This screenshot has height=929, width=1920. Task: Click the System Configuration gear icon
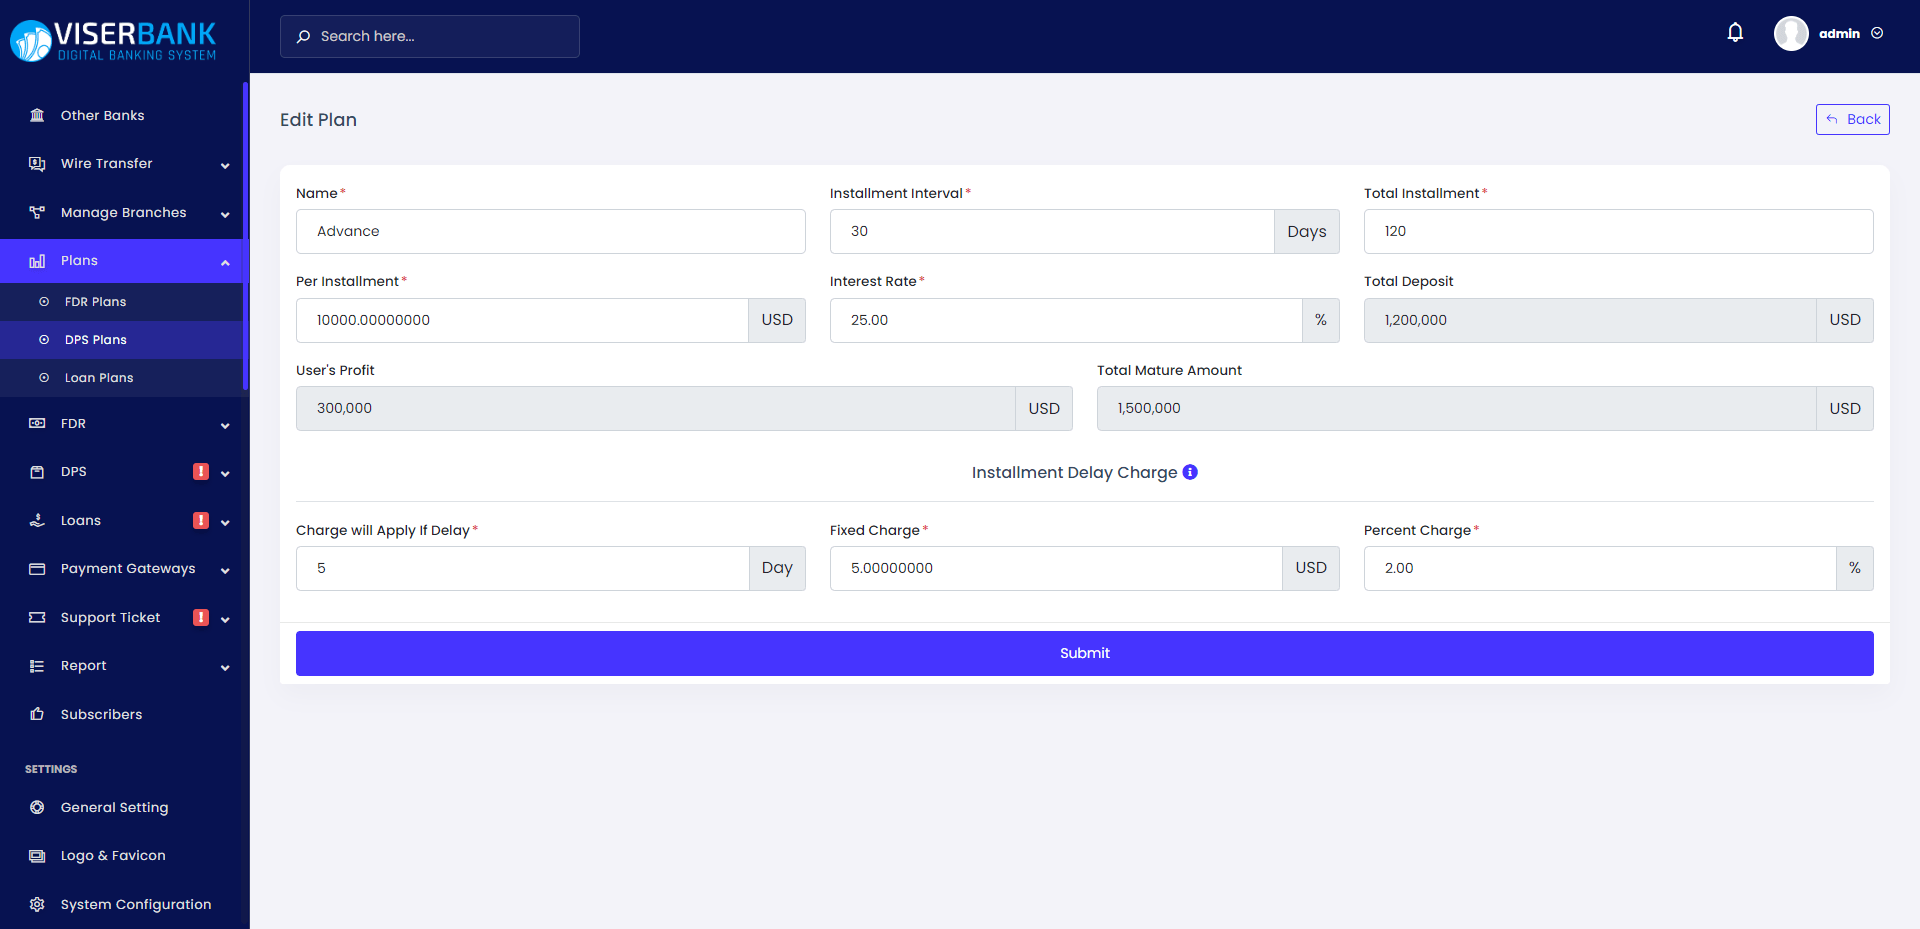(37, 904)
